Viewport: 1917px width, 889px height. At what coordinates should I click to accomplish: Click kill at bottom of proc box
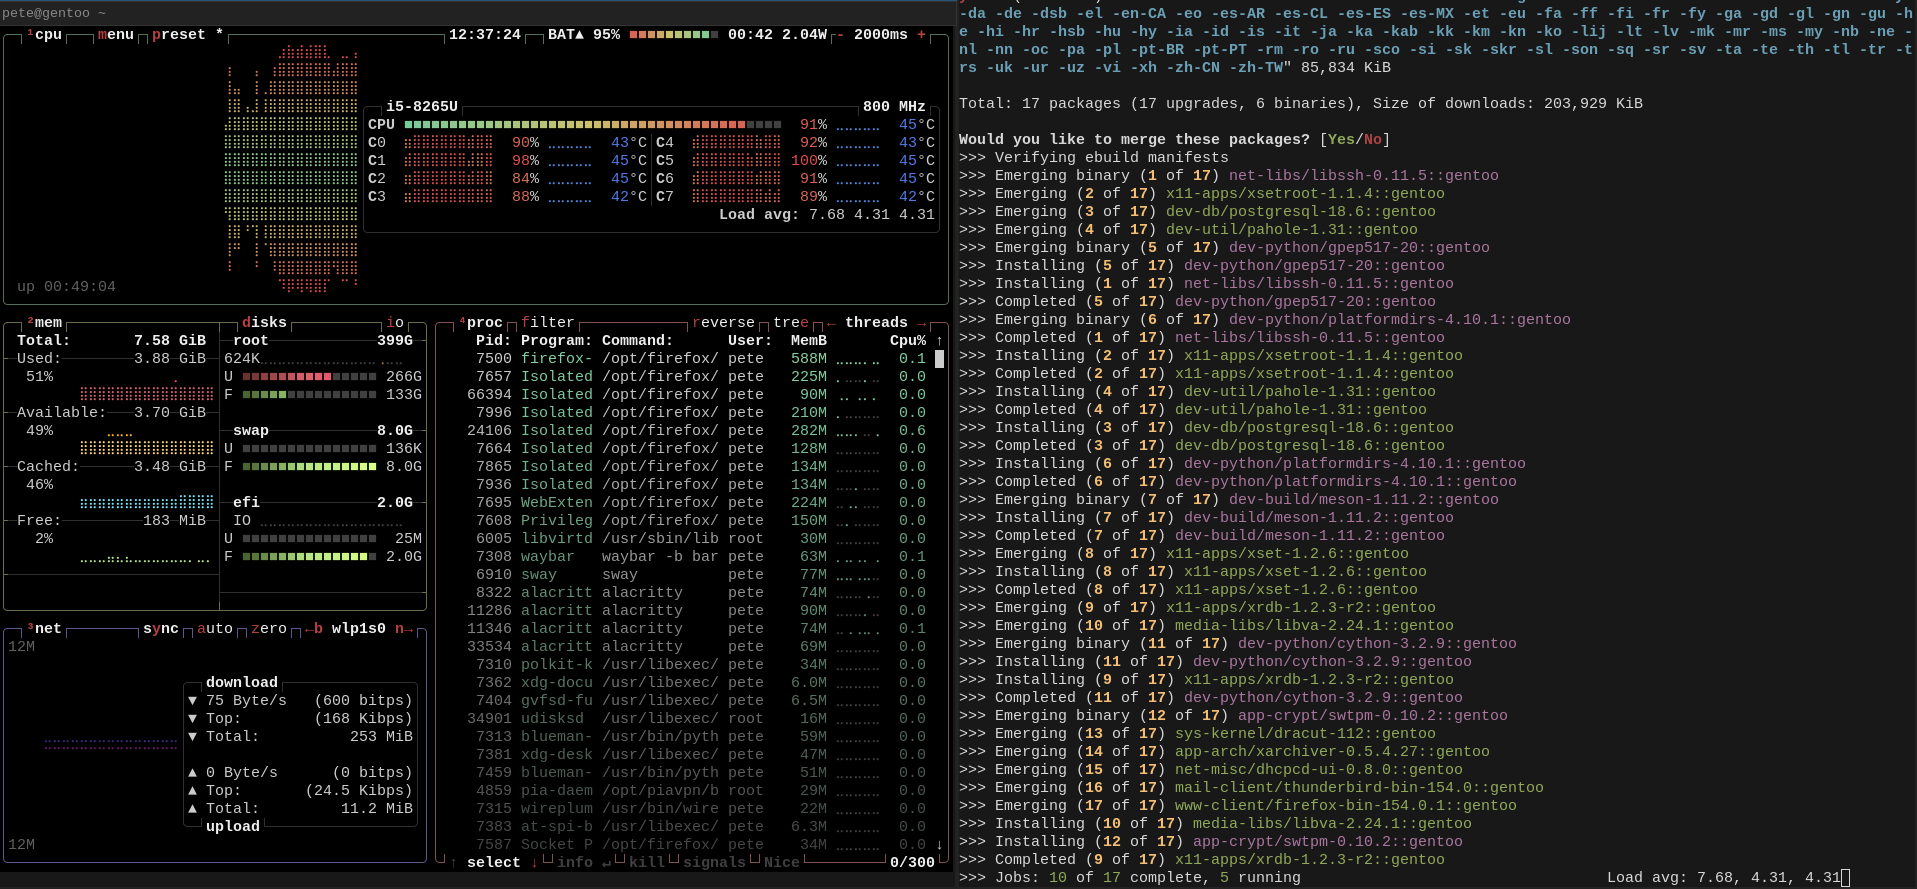(647, 863)
